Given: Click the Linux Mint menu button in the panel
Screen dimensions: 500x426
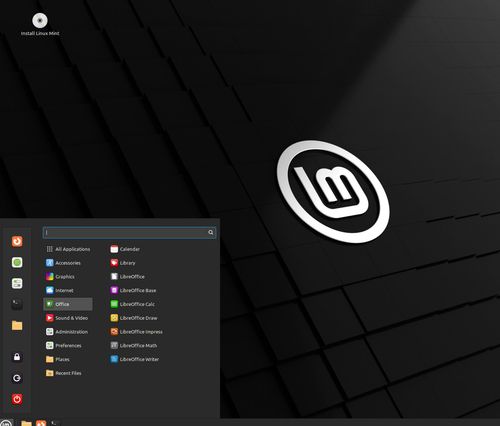Looking at the screenshot, I should pos(6,423).
